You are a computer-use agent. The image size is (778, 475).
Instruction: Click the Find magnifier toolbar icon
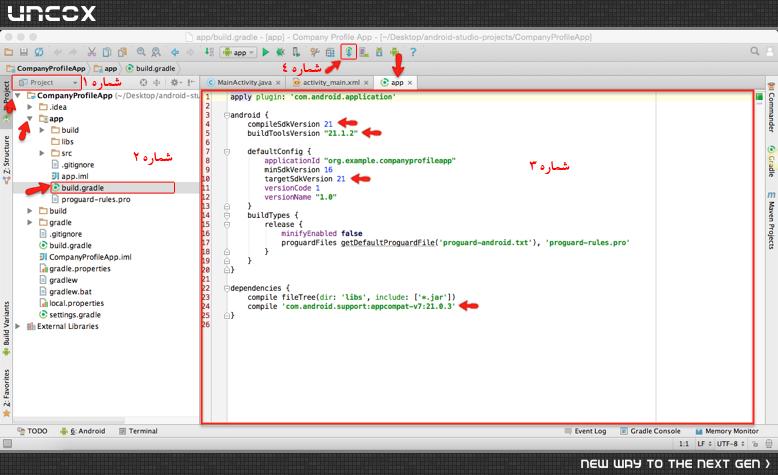tap(141, 52)
